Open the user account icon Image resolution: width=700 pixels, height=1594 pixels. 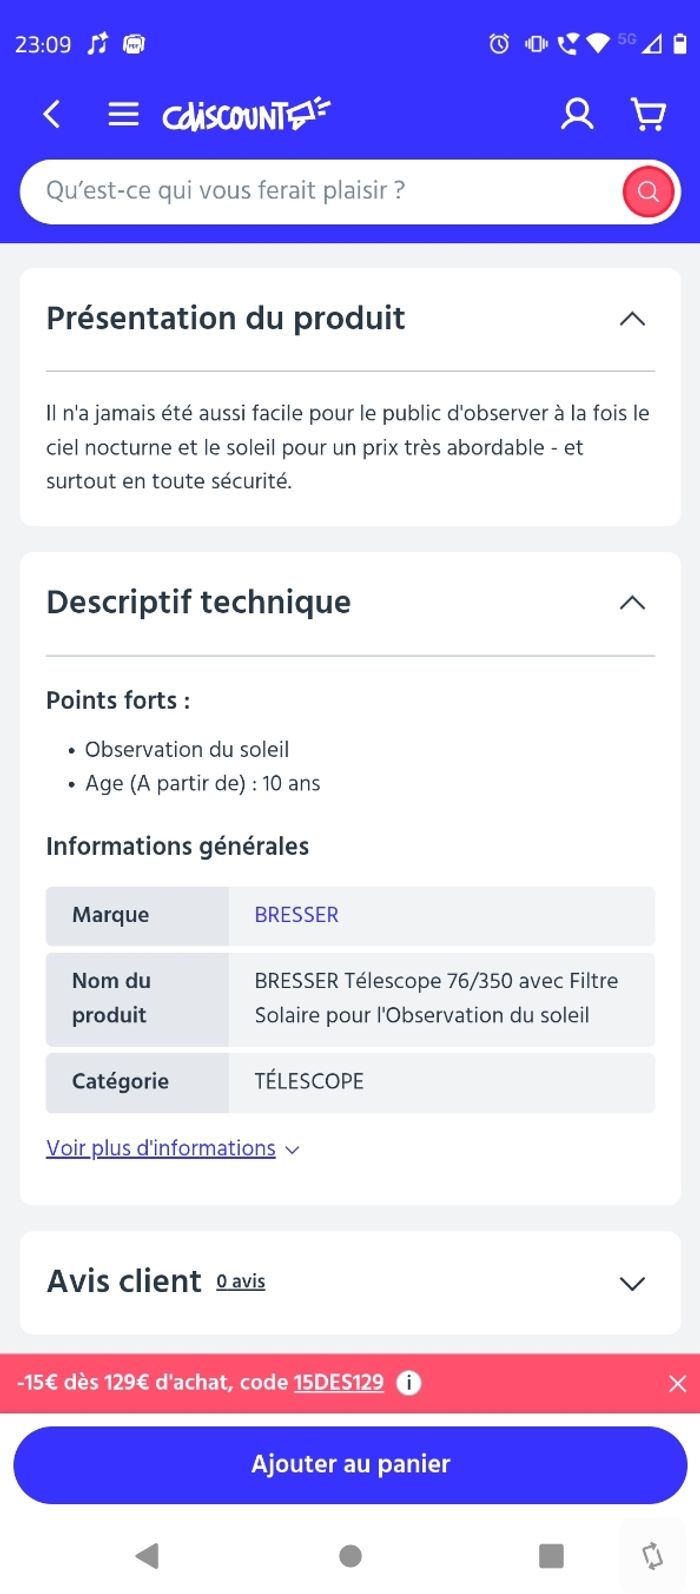577,115
